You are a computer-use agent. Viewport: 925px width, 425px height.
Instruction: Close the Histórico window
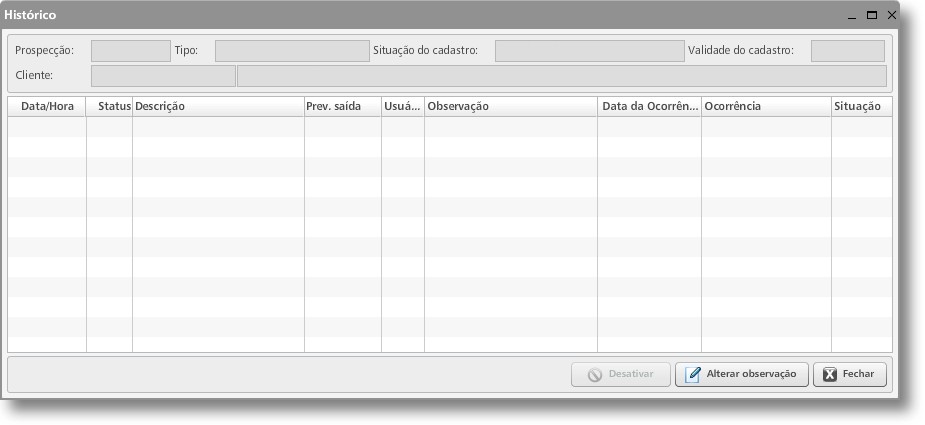pyautogui.click(x=891, y=15)
